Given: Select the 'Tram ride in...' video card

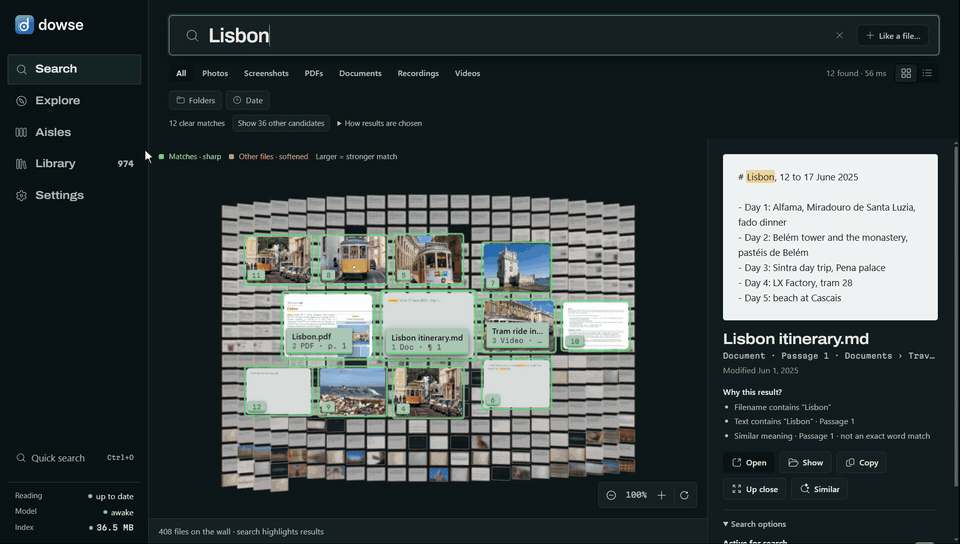Looking at the screenshot, I should pyautogui.click(x=519, y=324).
